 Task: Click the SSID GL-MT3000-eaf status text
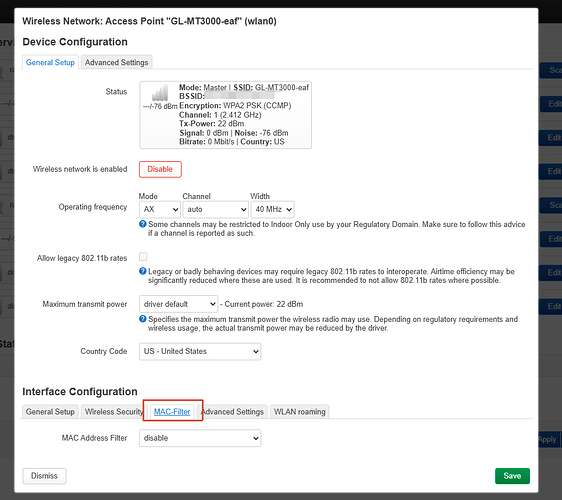point(271,87)
